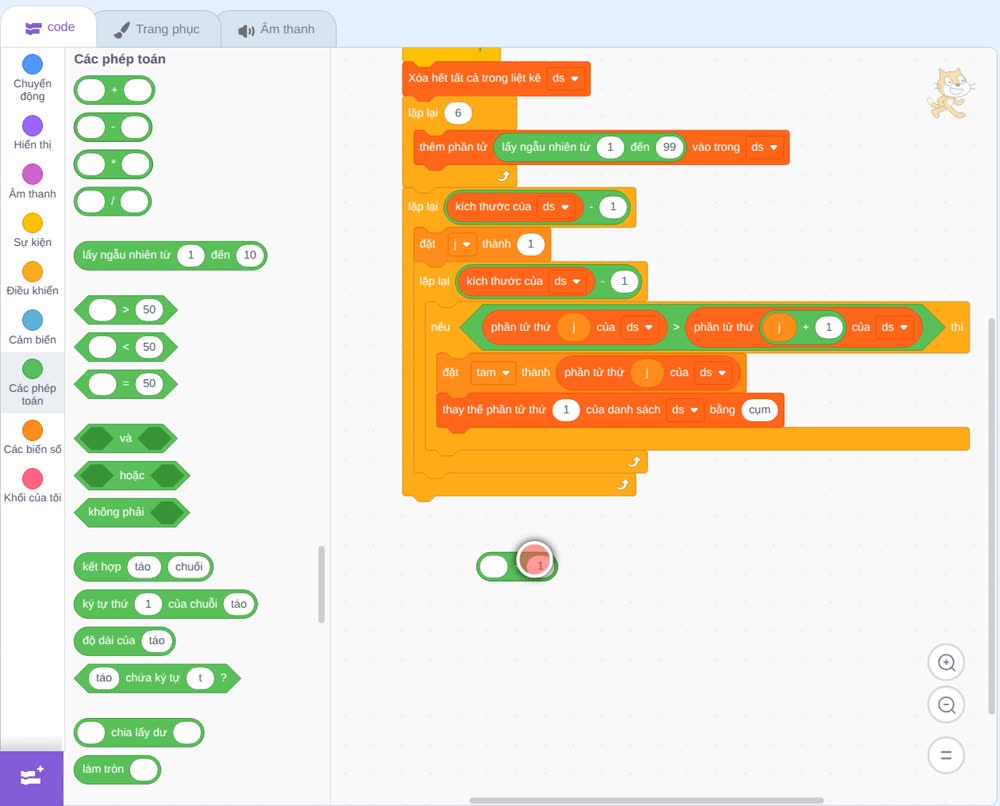Open ds dropdown in 'thêm phần tử' block
The width and height of the screenshot is (1000, 806).
pos(764,147)
